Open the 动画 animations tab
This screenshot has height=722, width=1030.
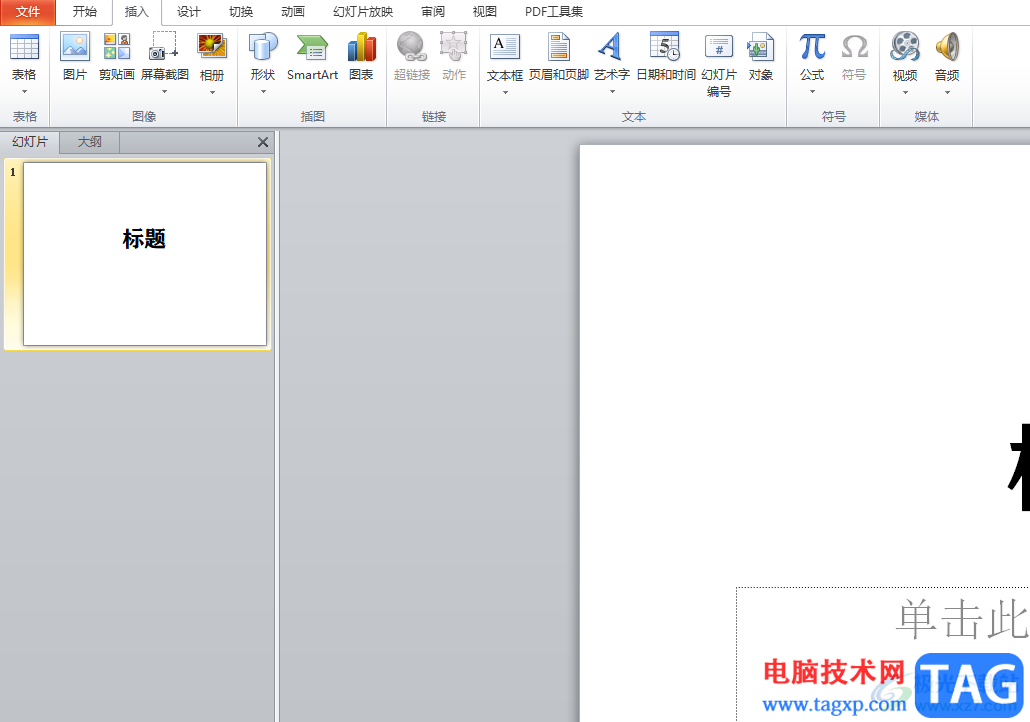[292, 12]
